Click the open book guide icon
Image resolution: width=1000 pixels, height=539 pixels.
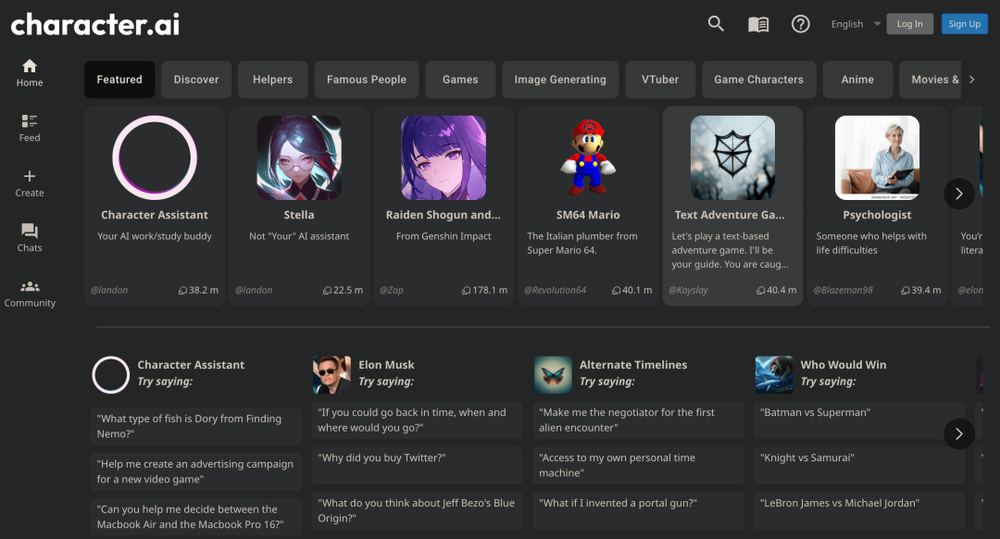tap(759, 24)
